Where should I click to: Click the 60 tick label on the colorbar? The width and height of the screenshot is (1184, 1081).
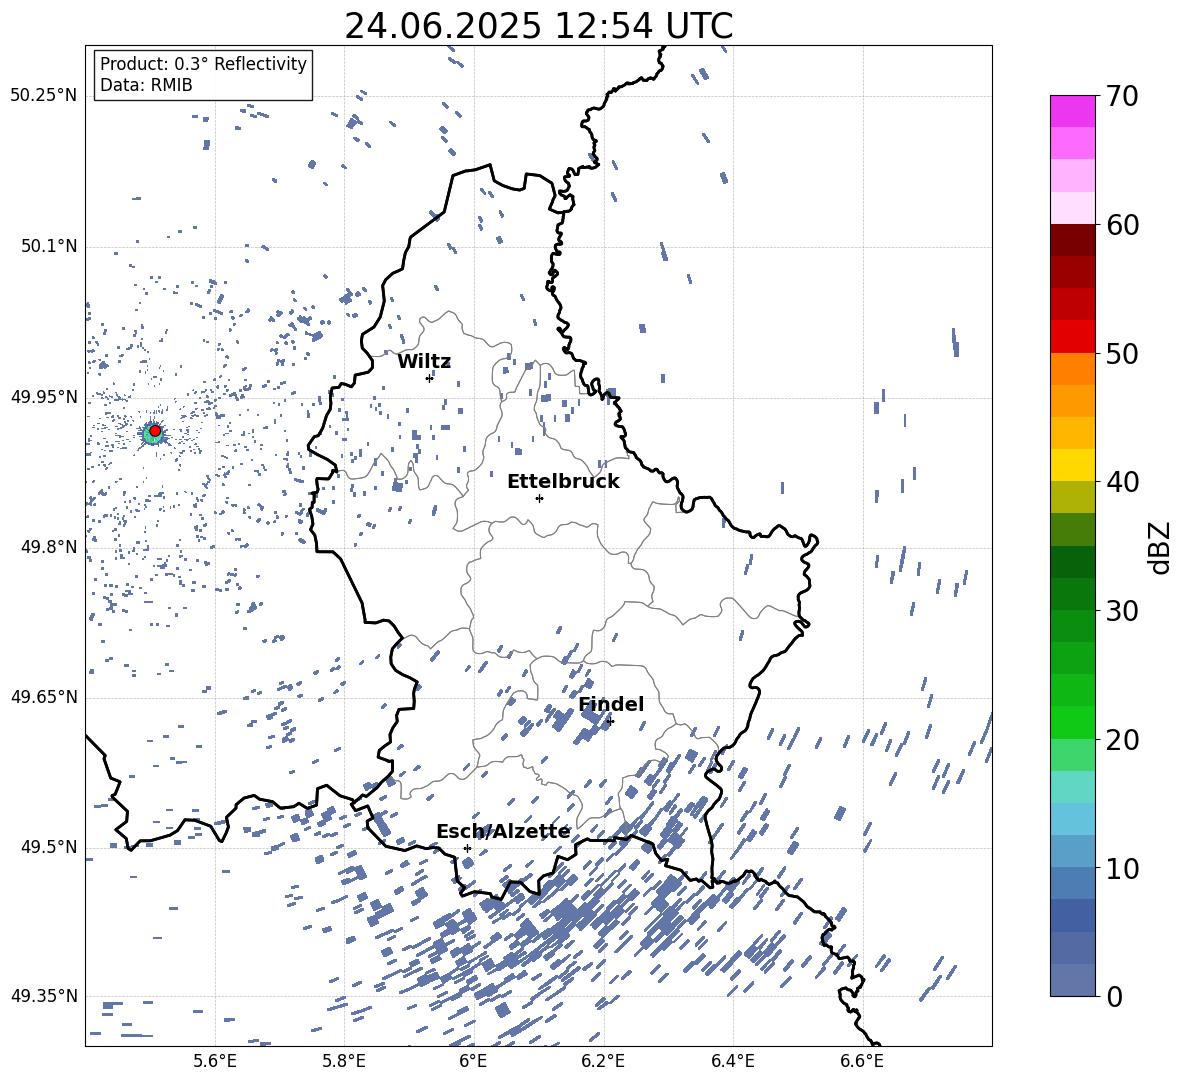1121,225
